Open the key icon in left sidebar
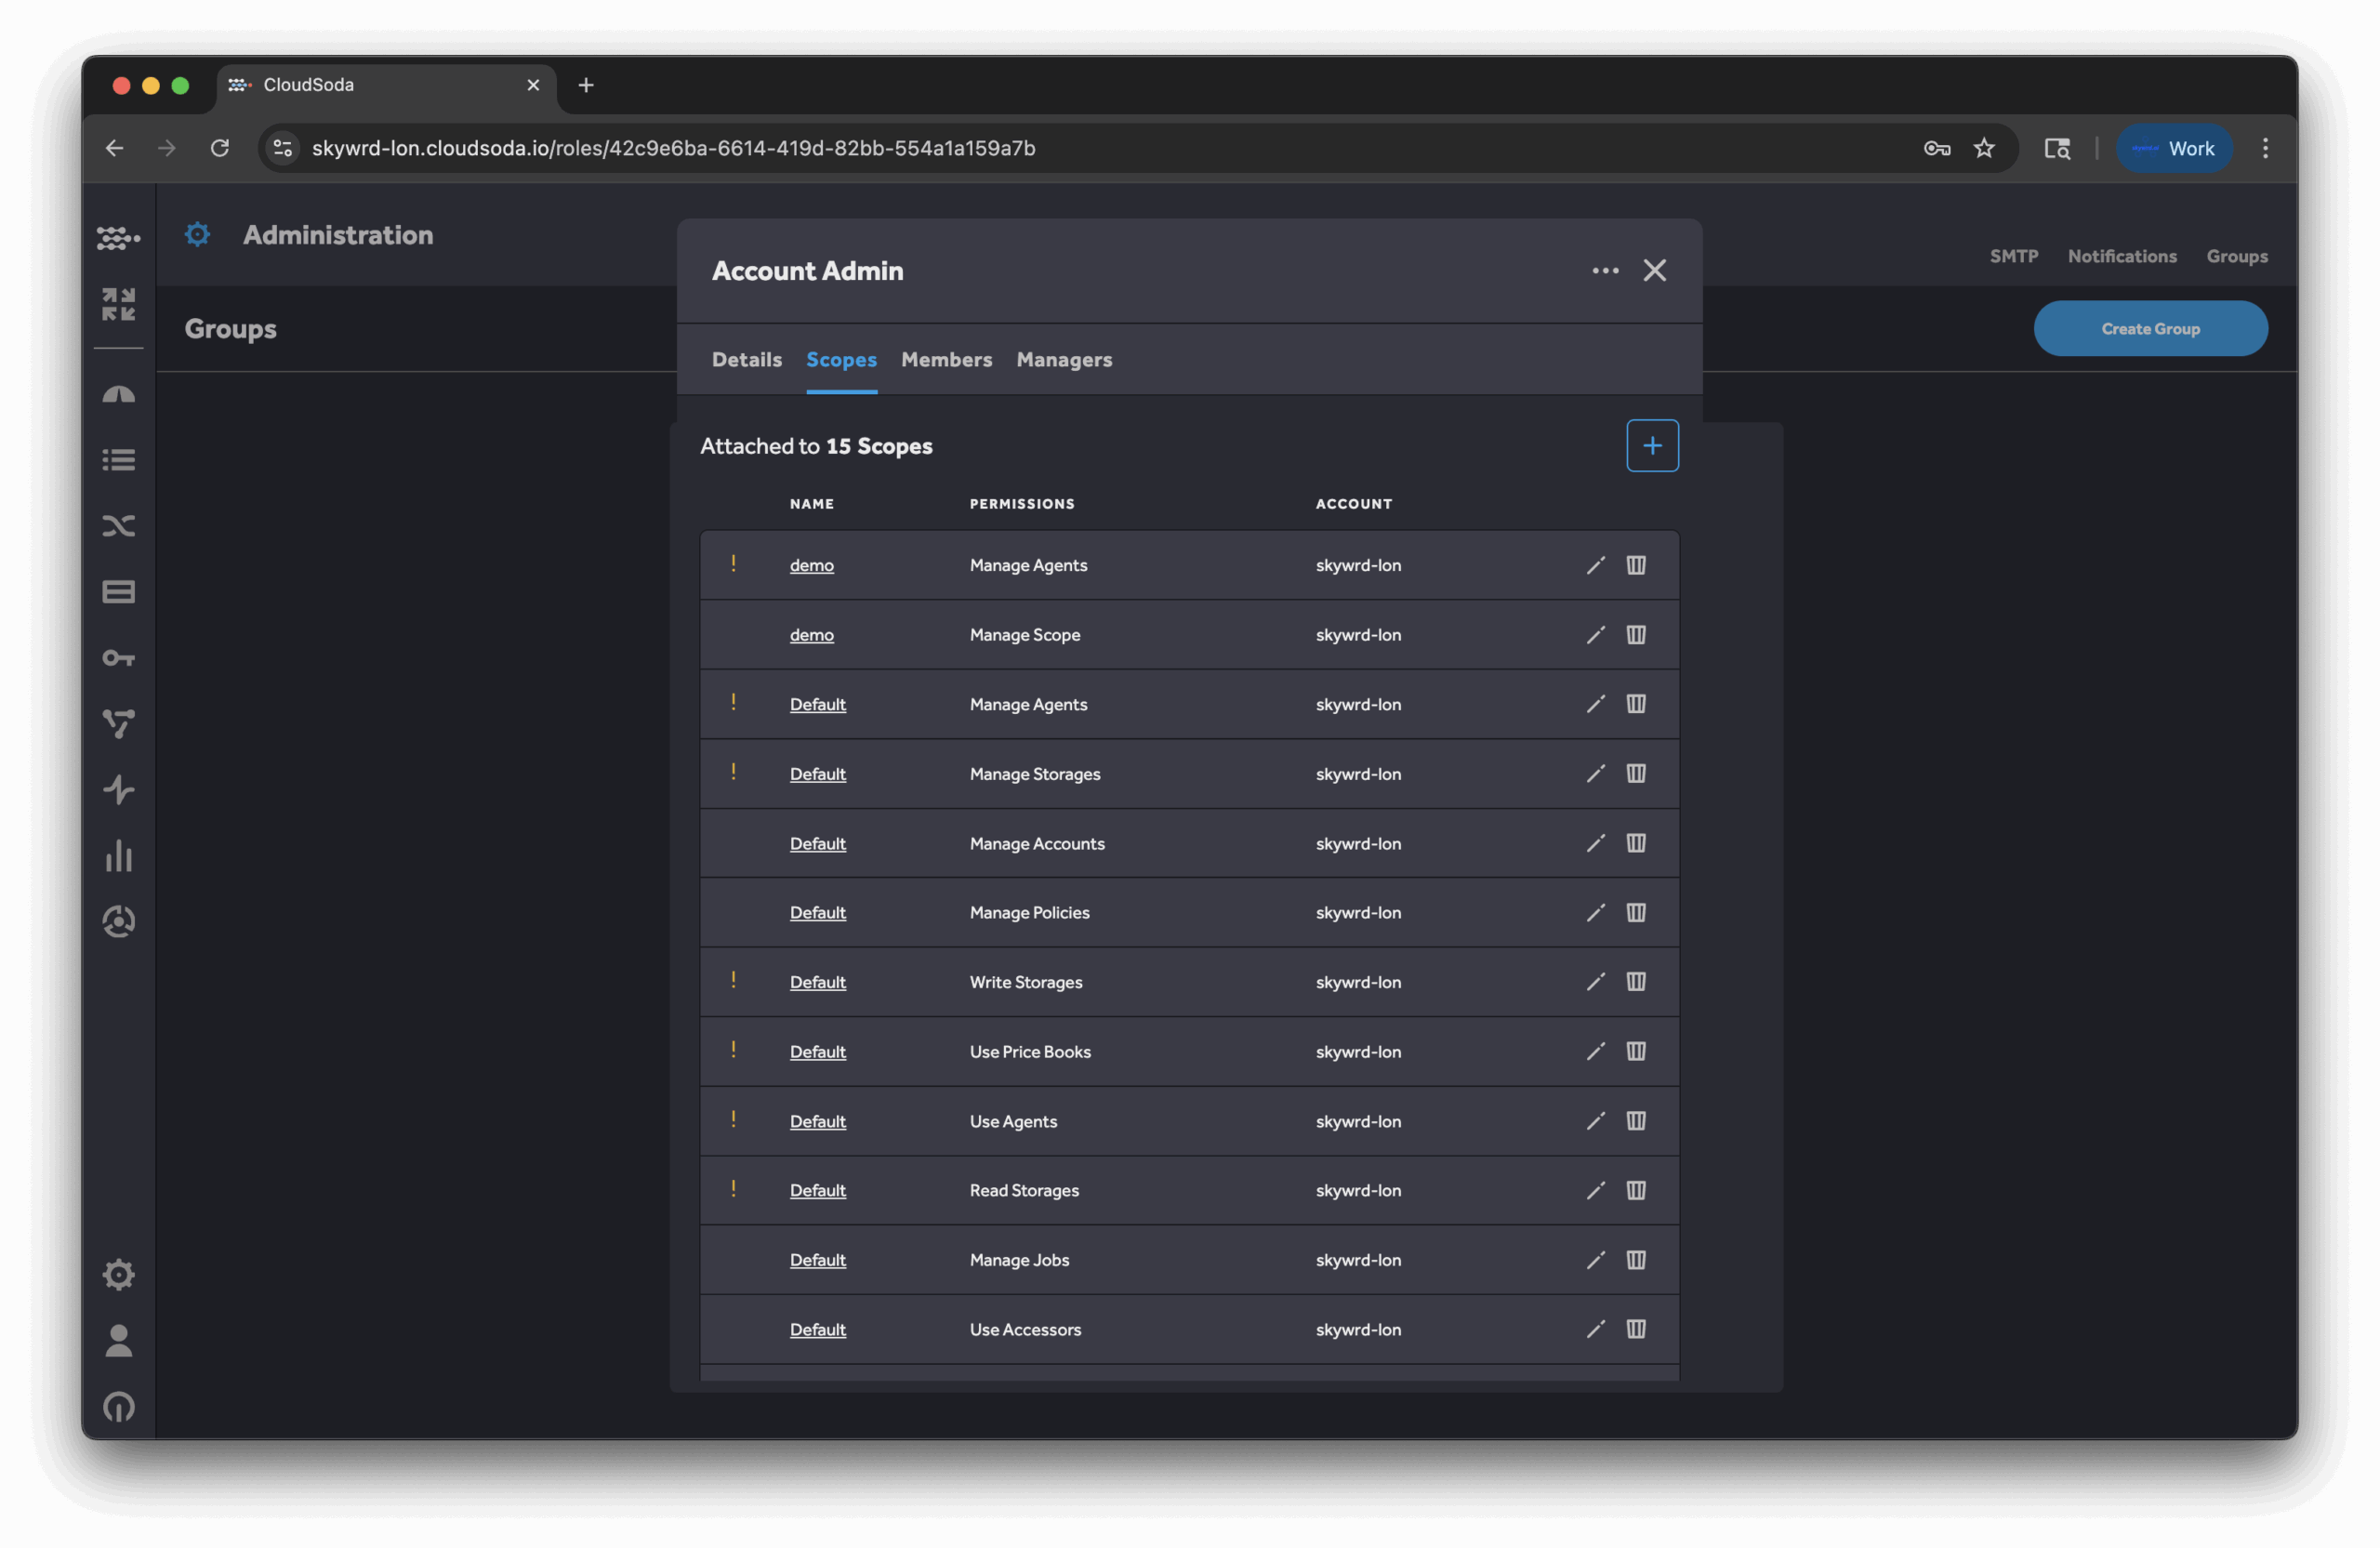Image resolution: width=2380 pixels, height=1548 pixels. (118, 658)
